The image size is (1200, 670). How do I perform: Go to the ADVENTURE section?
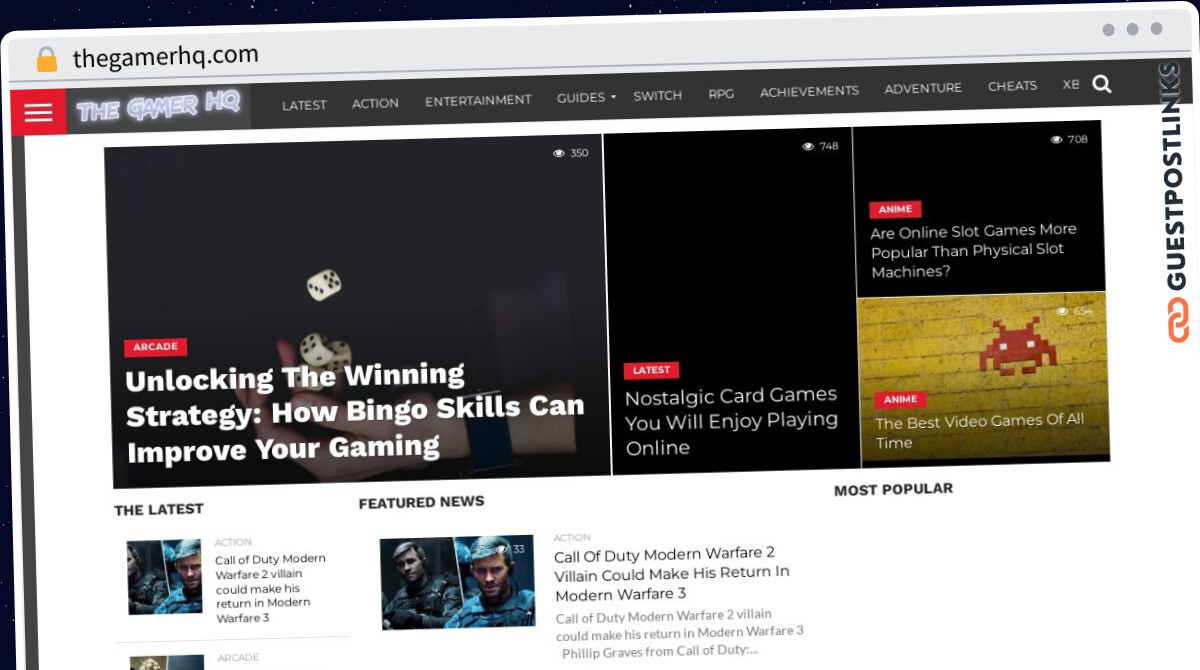[x=923, y=88]
